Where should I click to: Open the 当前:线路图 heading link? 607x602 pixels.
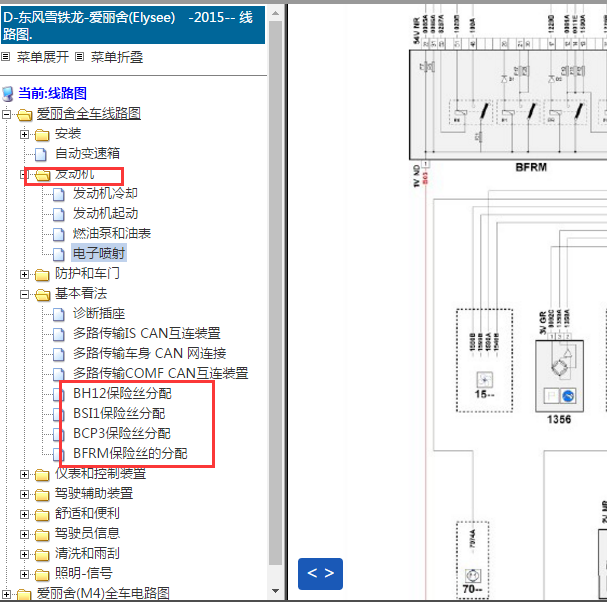[x=52, y=93]
